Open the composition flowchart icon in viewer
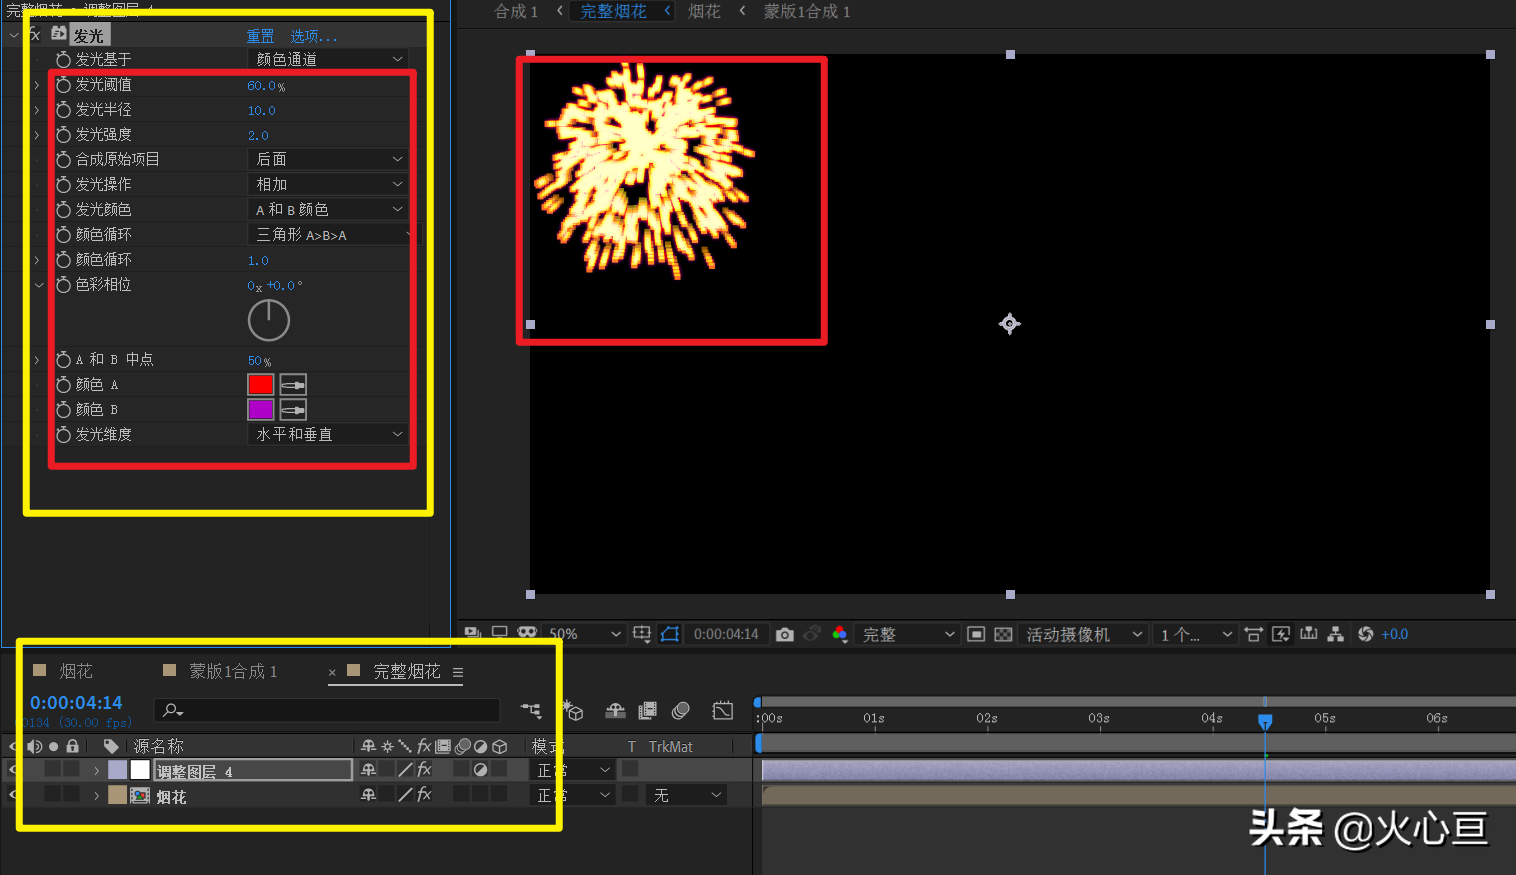This screenshot has height=875, width=1516. point(1336,634)
